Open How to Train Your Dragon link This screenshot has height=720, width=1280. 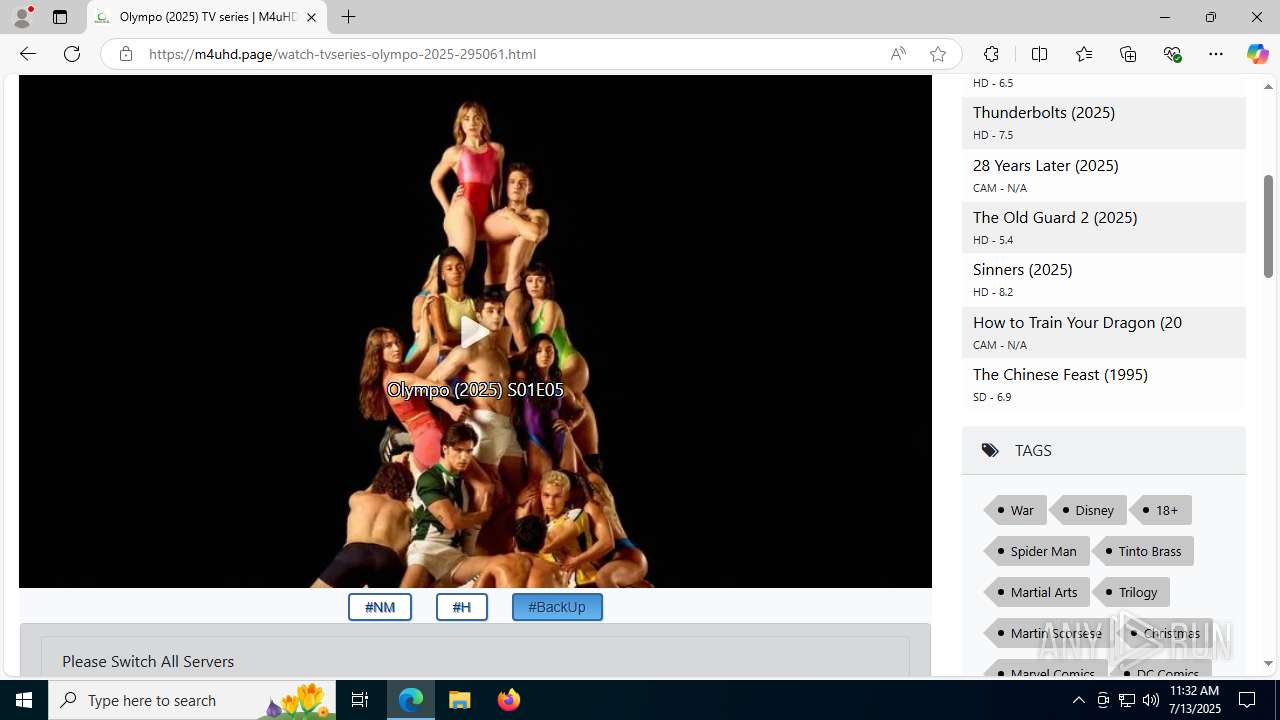pos(1077,322)
